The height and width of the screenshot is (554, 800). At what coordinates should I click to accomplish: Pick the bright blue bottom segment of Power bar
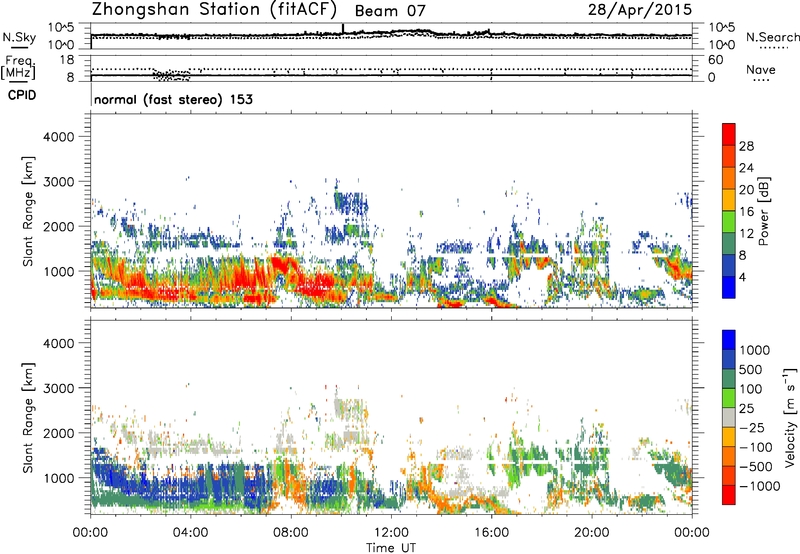point(729,287)
